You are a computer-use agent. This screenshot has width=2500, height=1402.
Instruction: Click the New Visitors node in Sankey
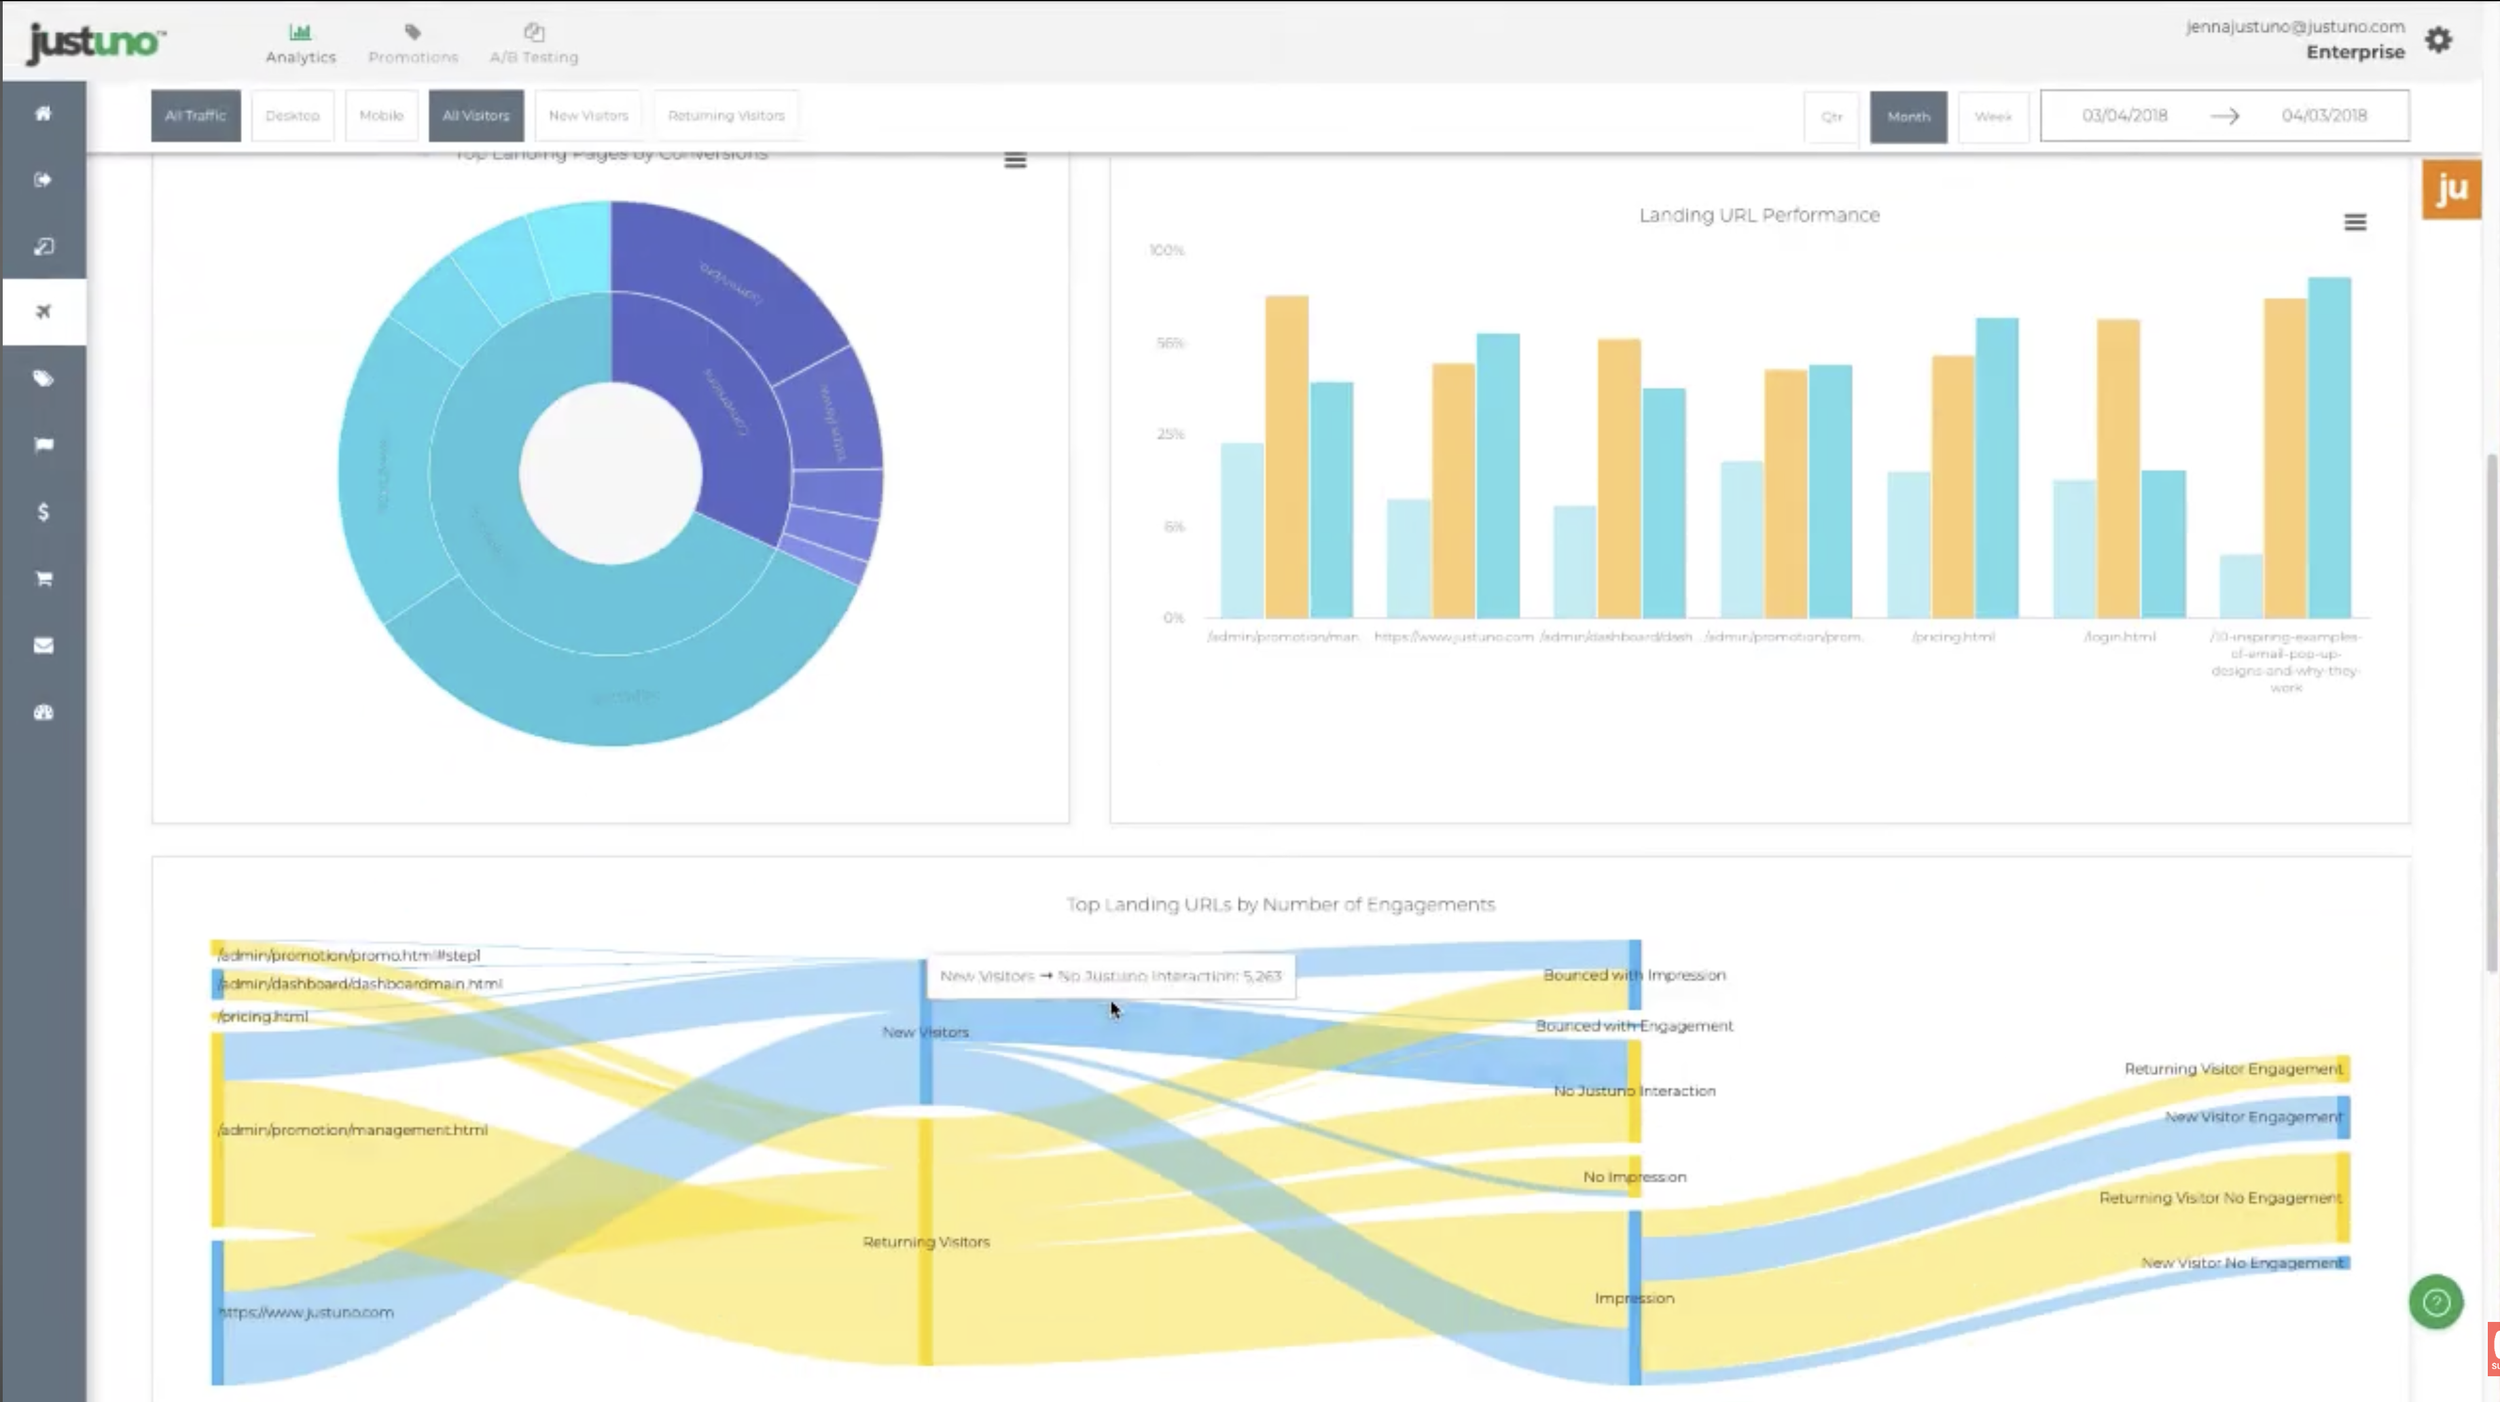click(926, 1032)
